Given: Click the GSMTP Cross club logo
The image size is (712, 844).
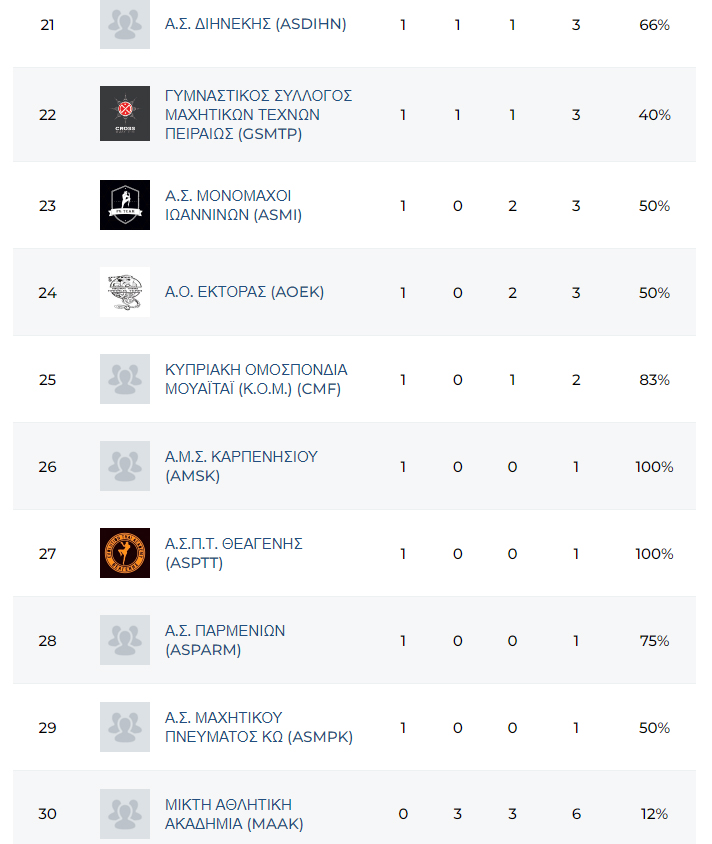Looking at the screenshot, I should click(x=125, y=114).
